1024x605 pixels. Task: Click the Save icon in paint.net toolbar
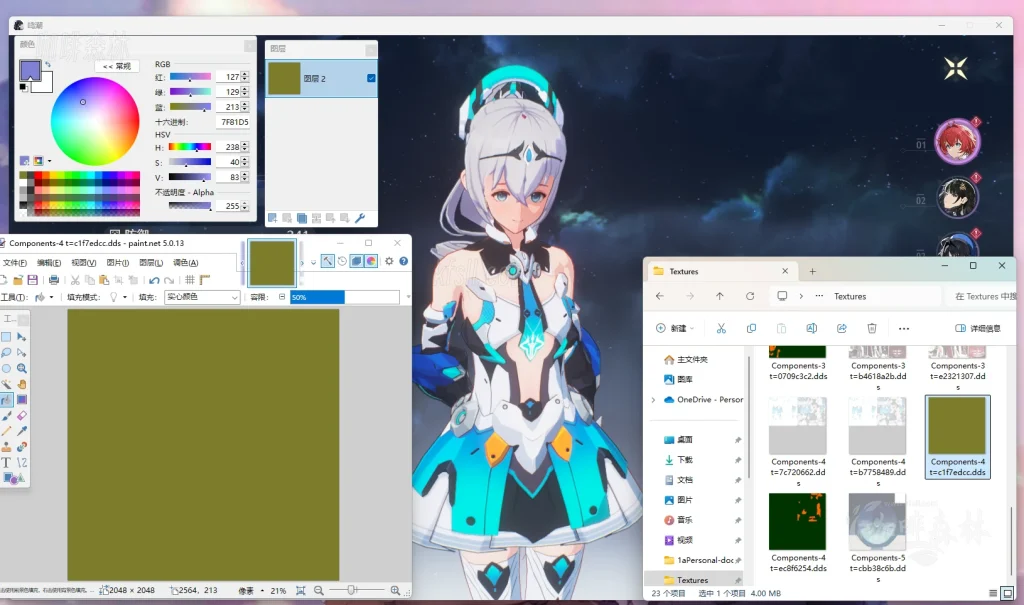click(x=32, y=279)
